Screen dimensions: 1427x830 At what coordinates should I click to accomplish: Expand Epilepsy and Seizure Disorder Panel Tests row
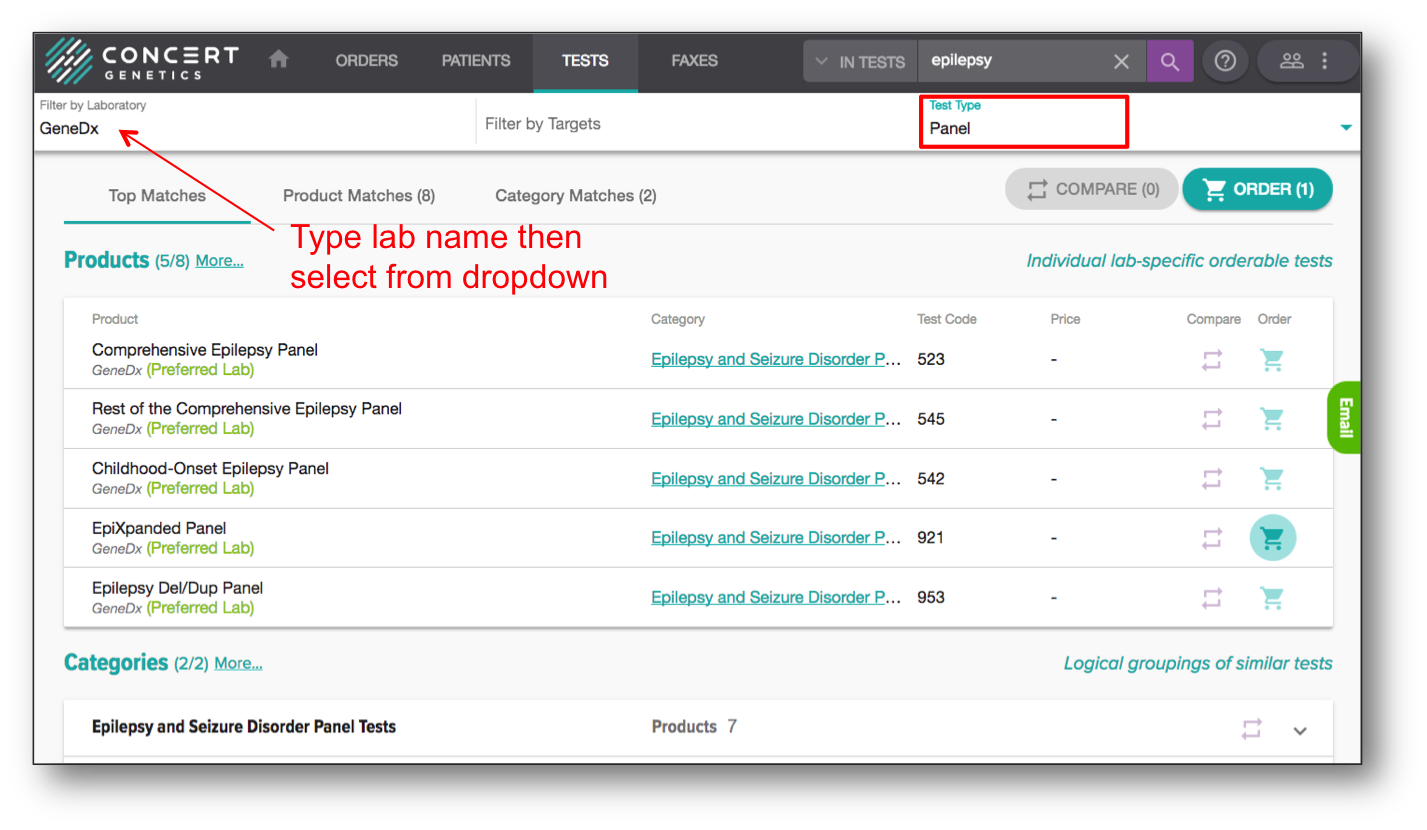[x=1300, y=730]
